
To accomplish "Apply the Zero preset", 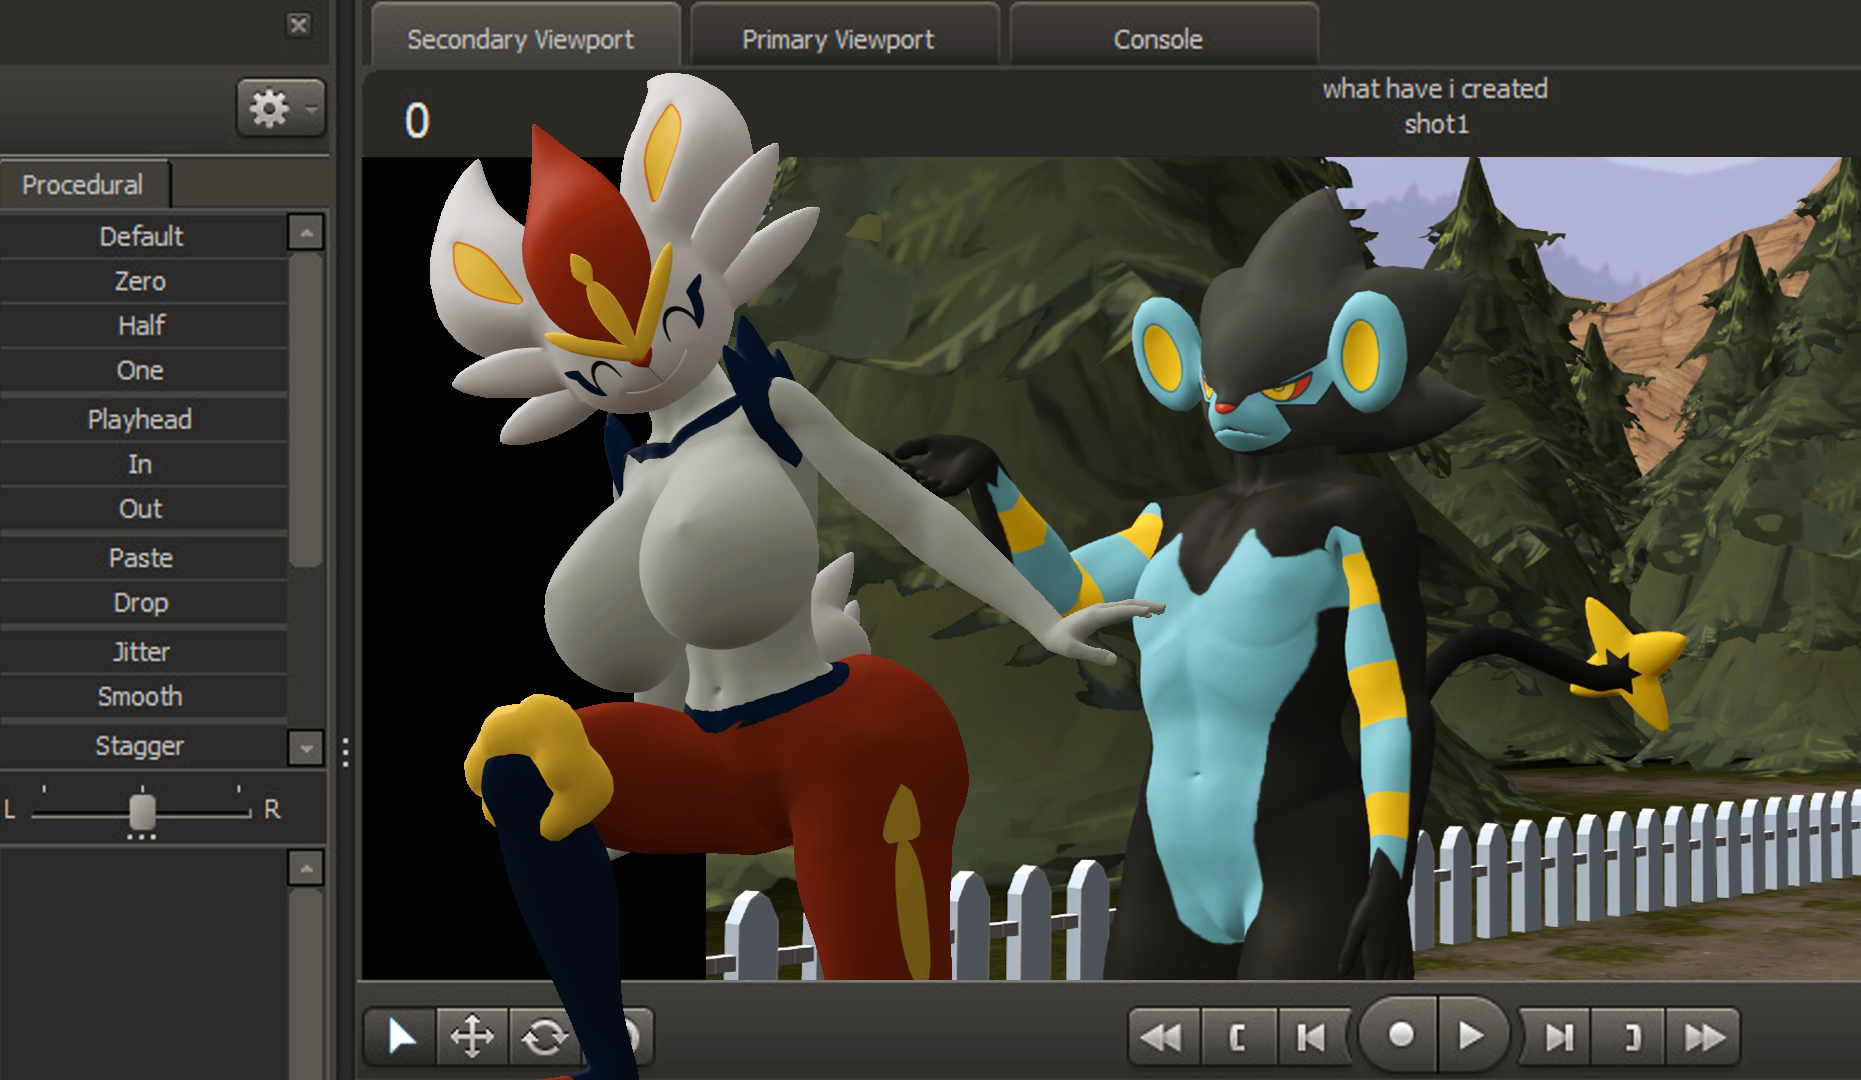I will 143,281.
